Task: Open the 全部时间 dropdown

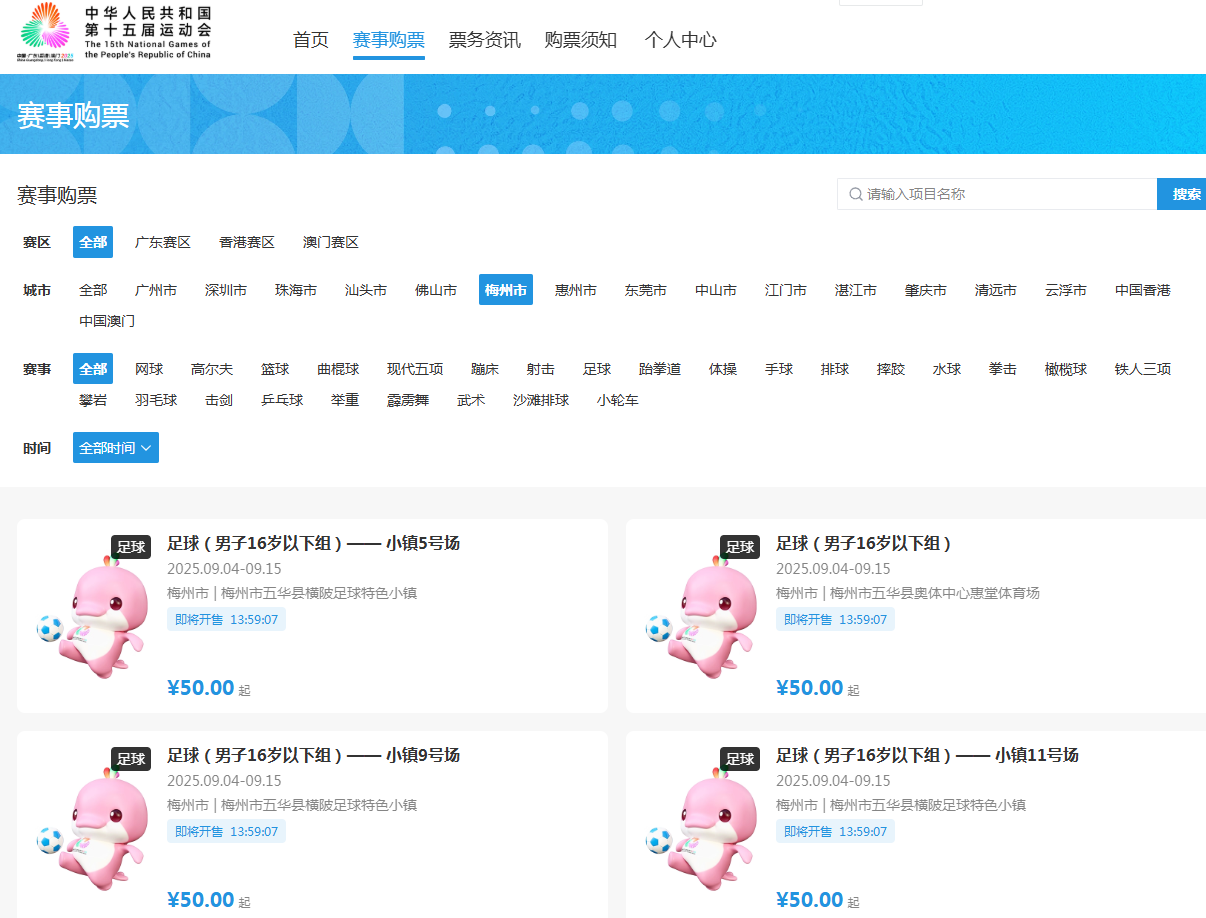Action: tap(116, 448)
